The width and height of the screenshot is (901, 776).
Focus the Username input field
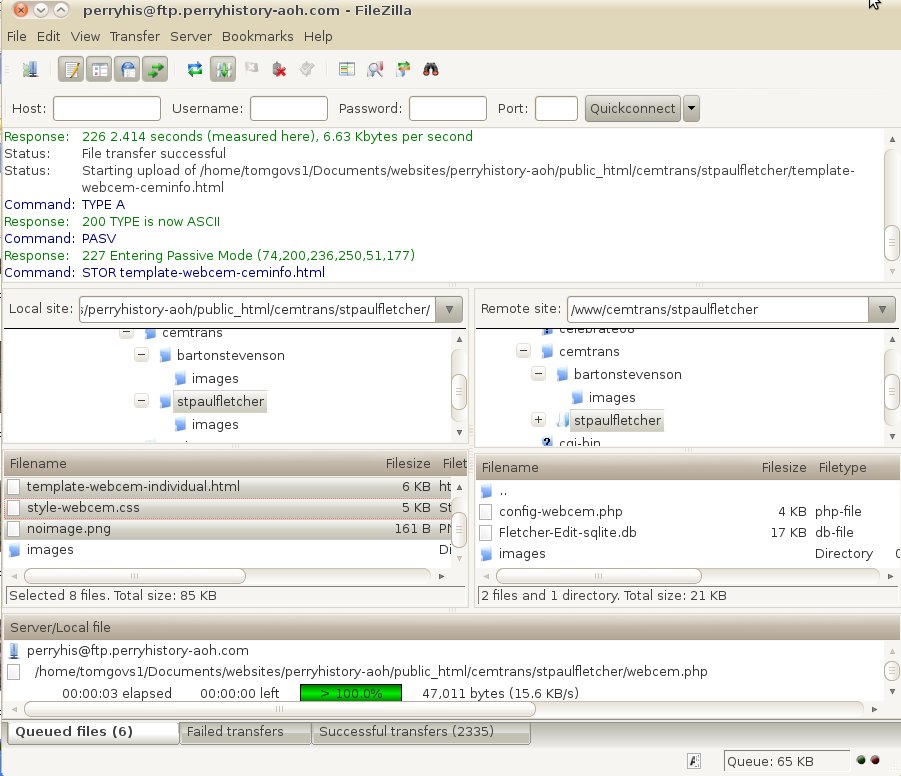(x=289, y=108)
